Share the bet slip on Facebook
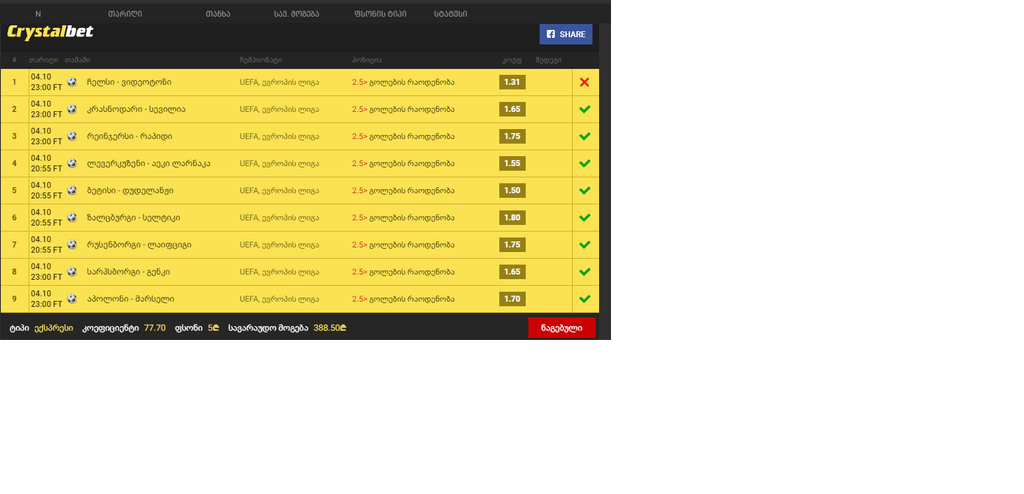 click(566, 34)
